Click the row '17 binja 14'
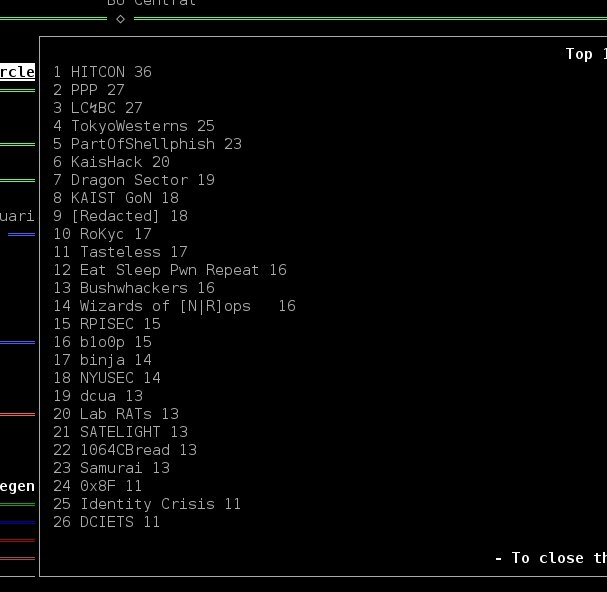This screenshot has height=592, width=607. tap(102, 360)
